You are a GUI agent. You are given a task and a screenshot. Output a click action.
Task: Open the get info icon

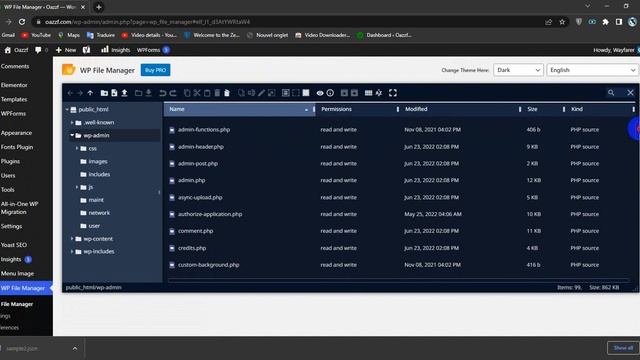330,93
